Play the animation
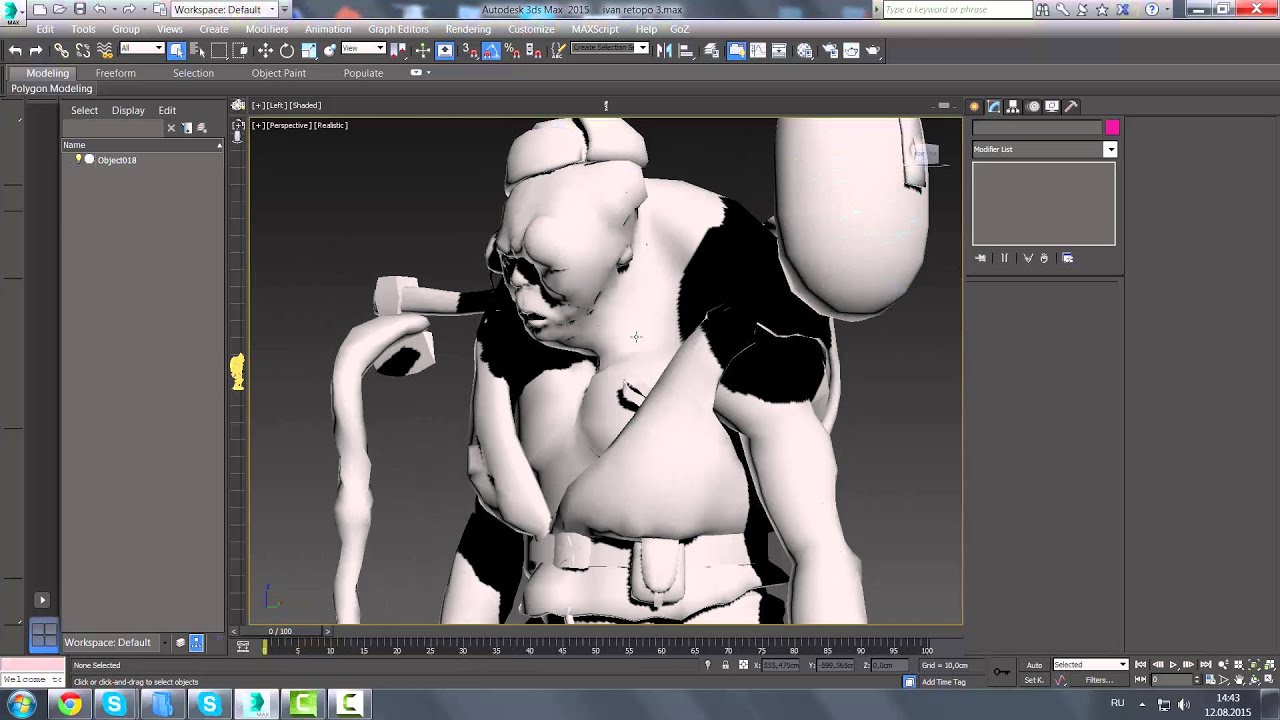This screenshot has width=1280, height=720. [x=1173, y=665]
